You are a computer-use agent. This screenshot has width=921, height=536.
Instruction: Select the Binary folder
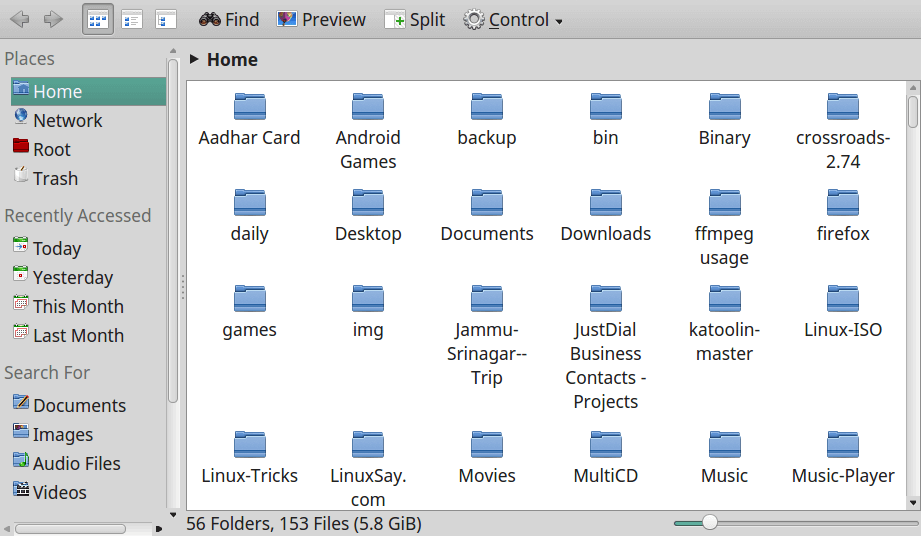click(x=724, y=120)
